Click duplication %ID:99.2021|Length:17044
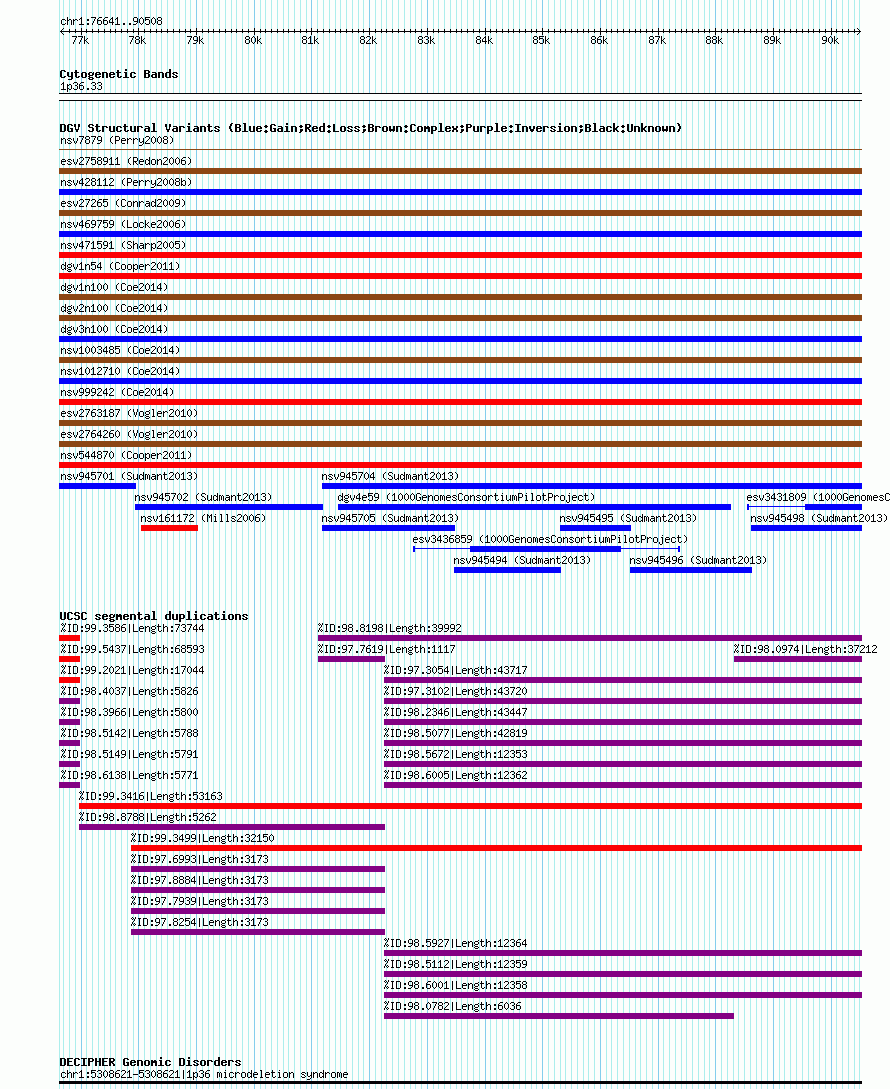The image size is (890, 1089). tap(132, 670)
